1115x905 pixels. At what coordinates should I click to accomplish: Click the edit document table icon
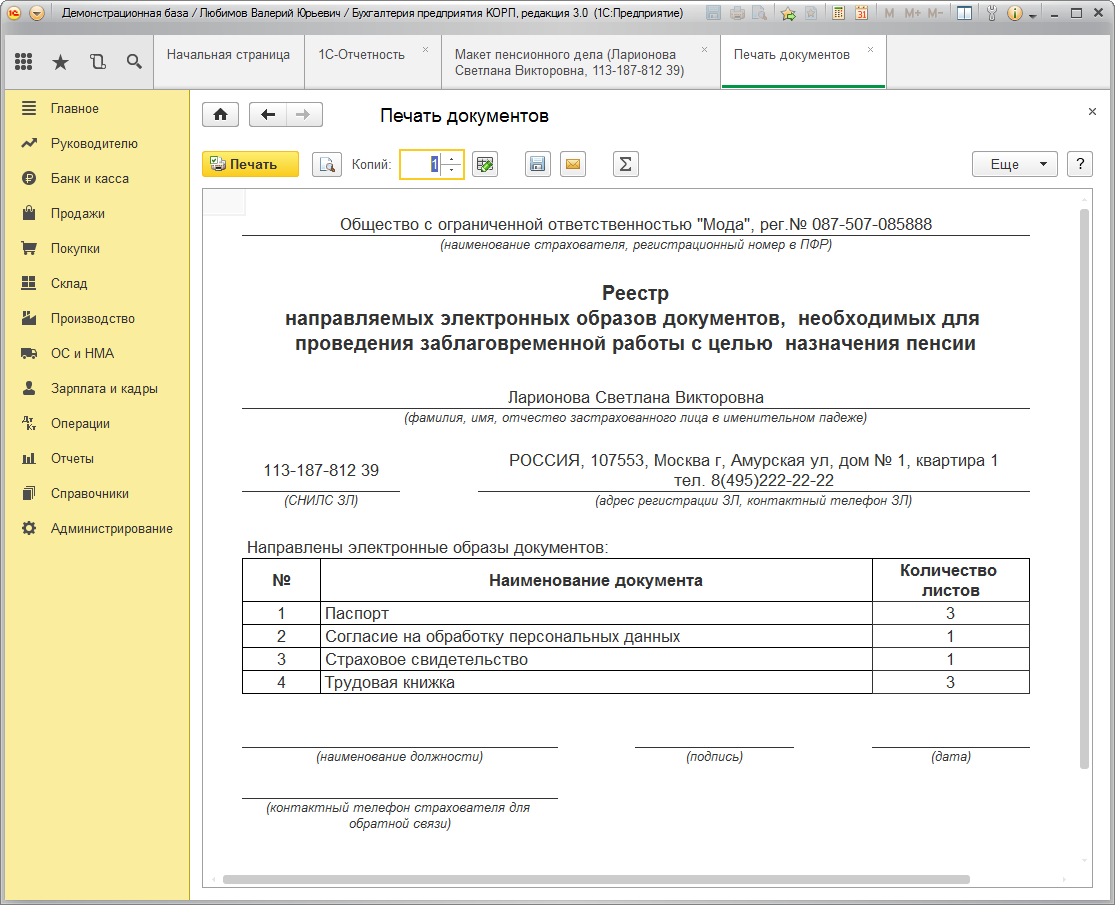485,165
